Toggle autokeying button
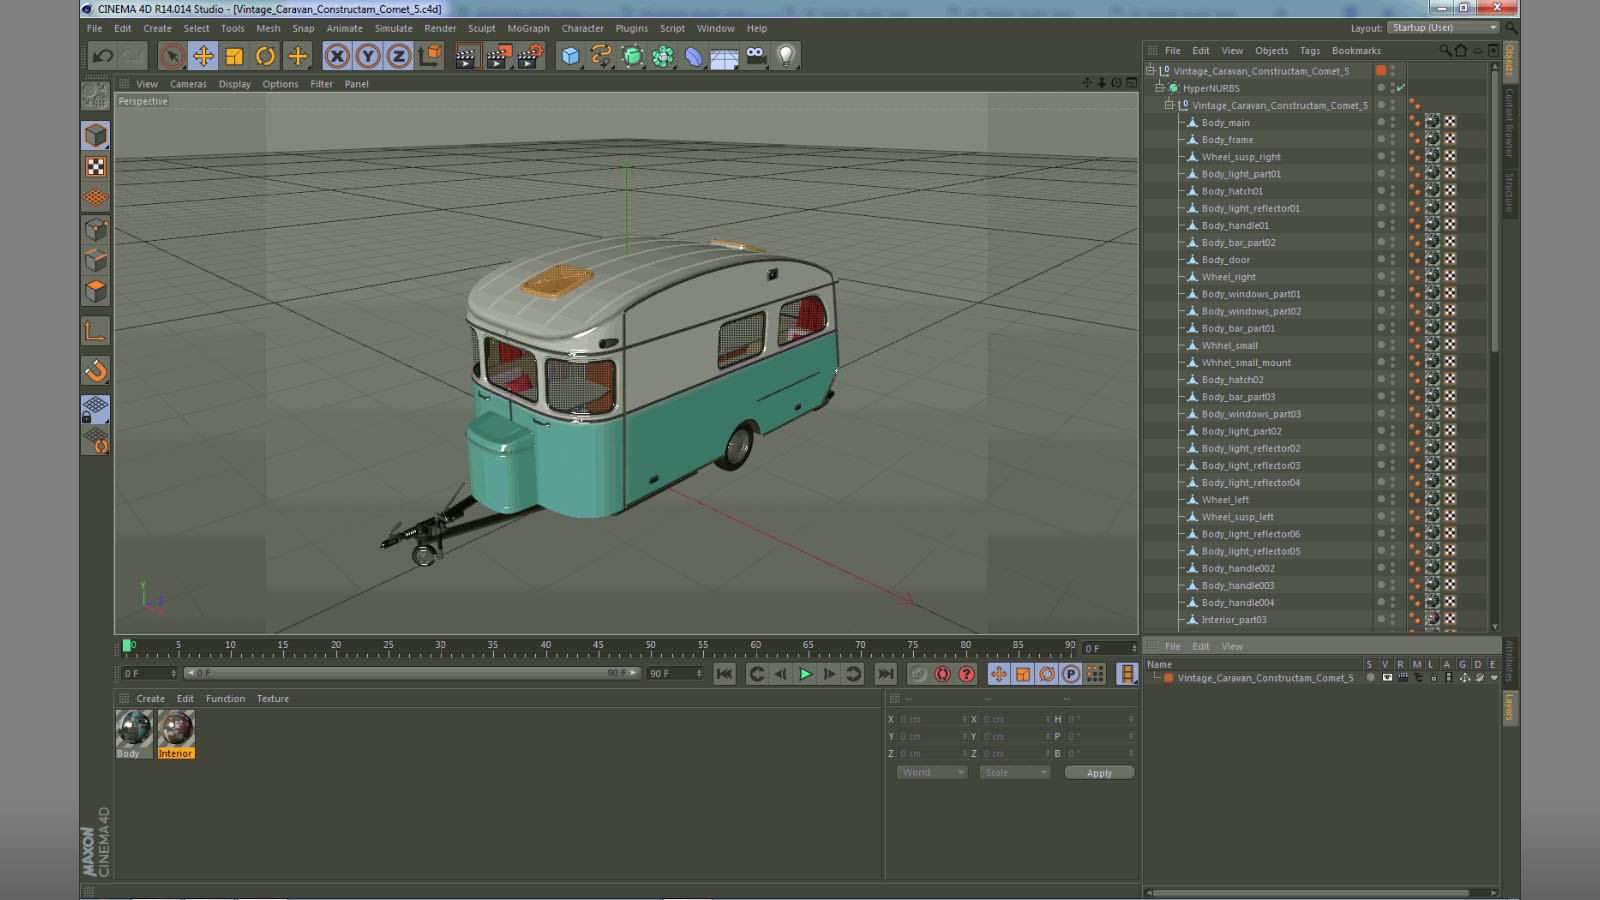The height and width of the screenshot is (900, 1600). [942, 674]
